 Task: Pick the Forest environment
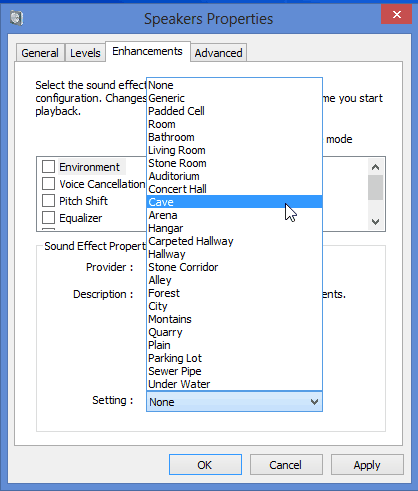[x=234, y=293]
